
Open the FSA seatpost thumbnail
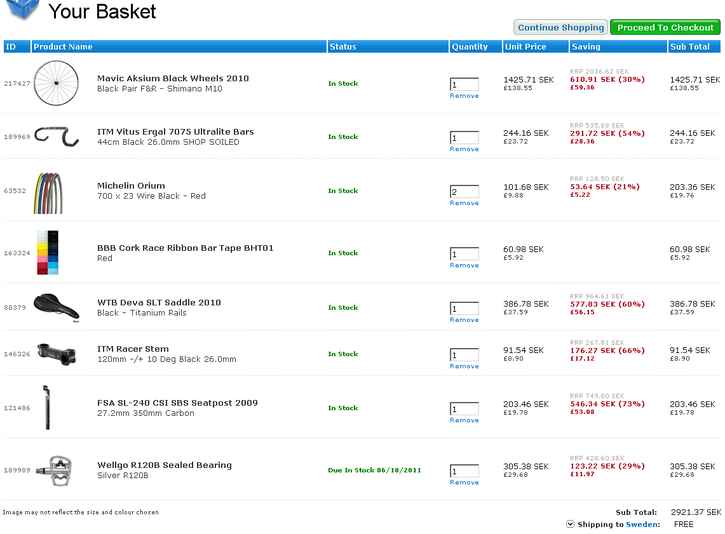pos(46,407)
